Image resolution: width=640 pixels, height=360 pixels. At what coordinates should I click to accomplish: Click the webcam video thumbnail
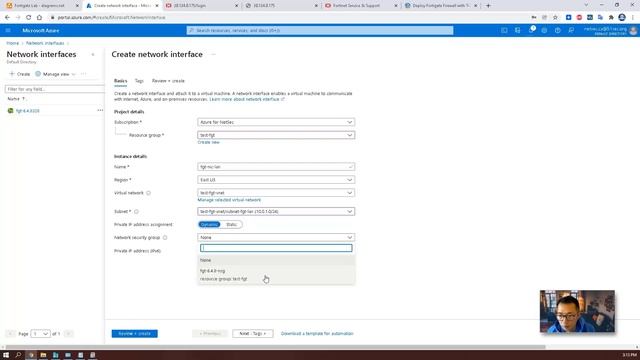point(577,311)
